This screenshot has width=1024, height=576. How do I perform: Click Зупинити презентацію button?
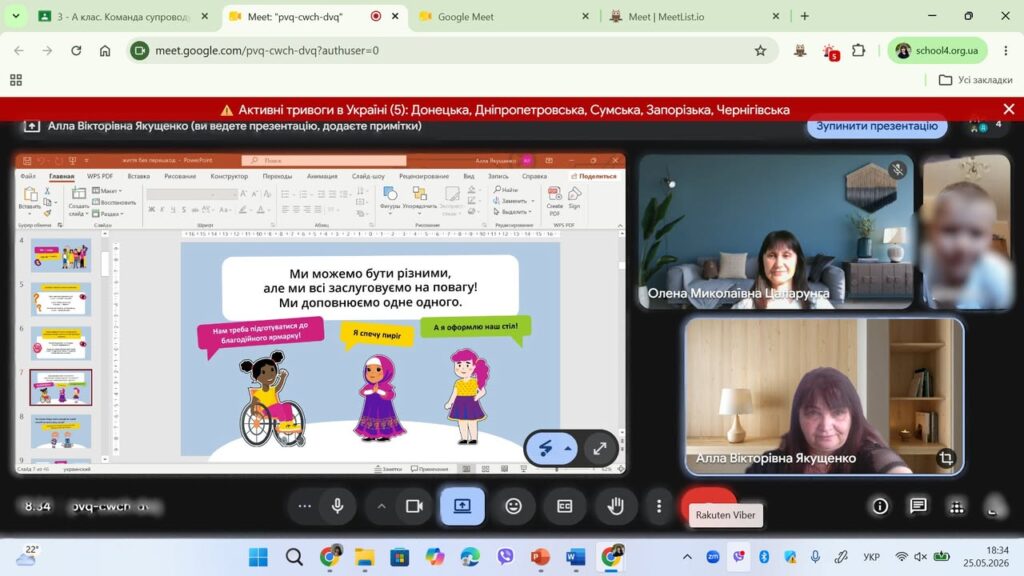876,126
